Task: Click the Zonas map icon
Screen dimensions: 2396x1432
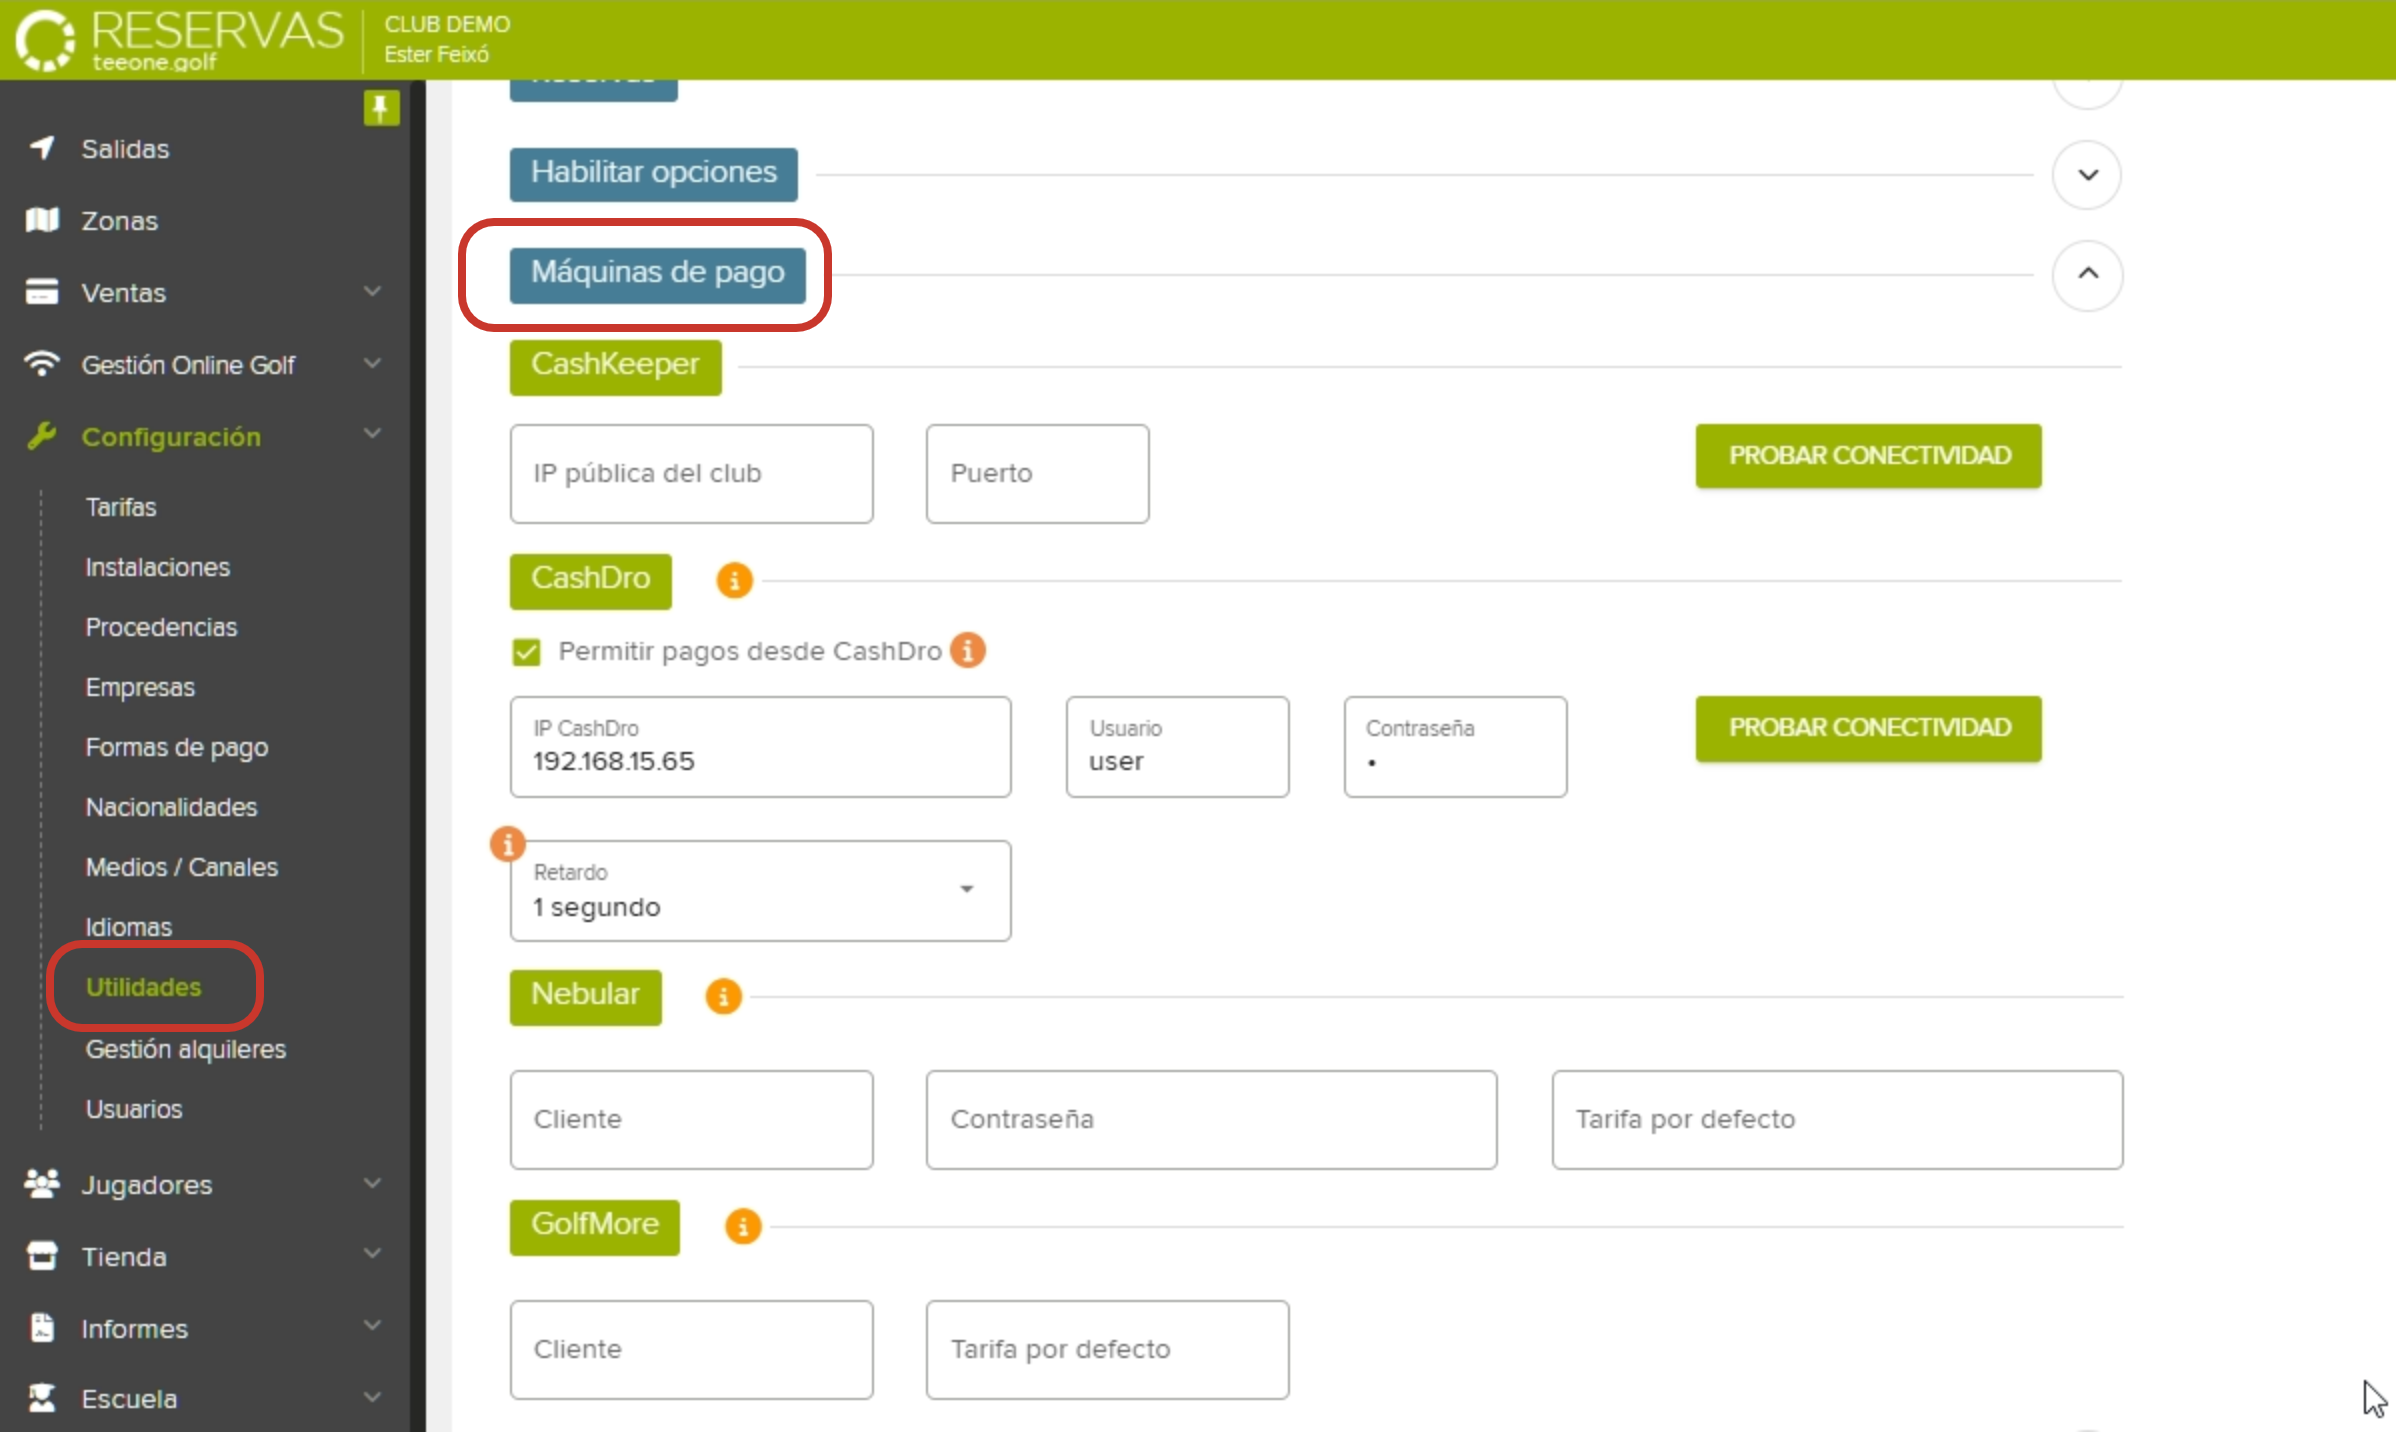Action: (x=42, y=220)
